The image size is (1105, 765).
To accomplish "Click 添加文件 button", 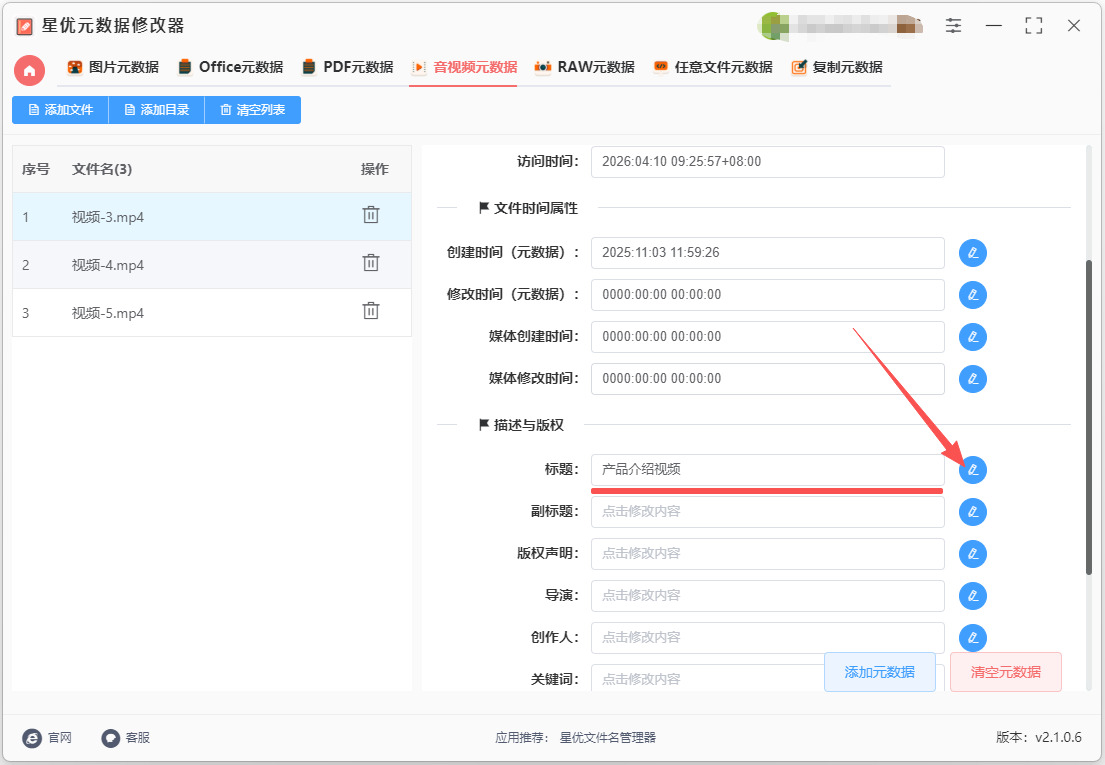I will 61,110.
